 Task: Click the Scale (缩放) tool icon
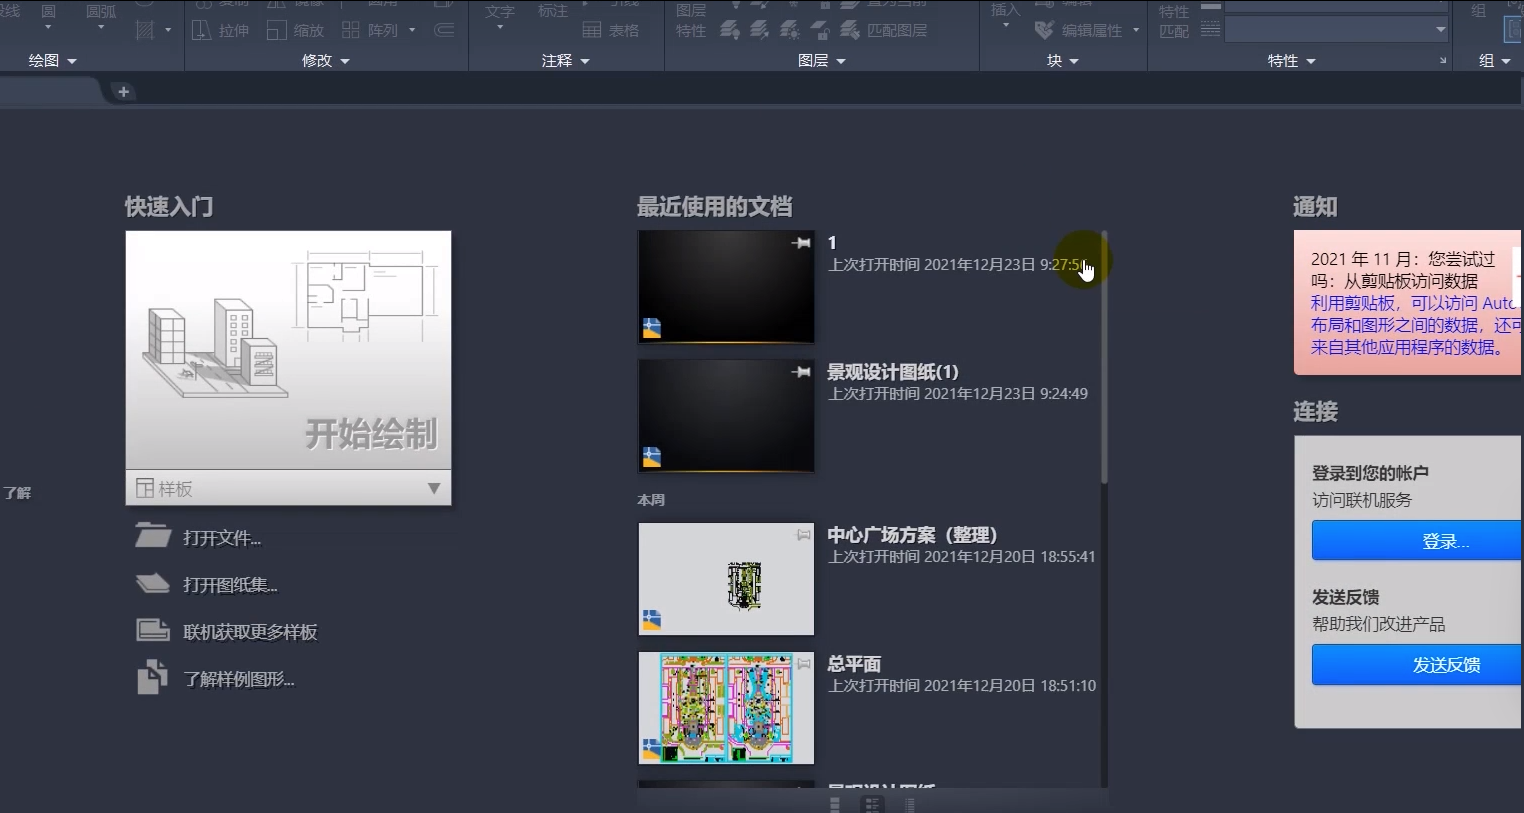[x=277, y=30]
